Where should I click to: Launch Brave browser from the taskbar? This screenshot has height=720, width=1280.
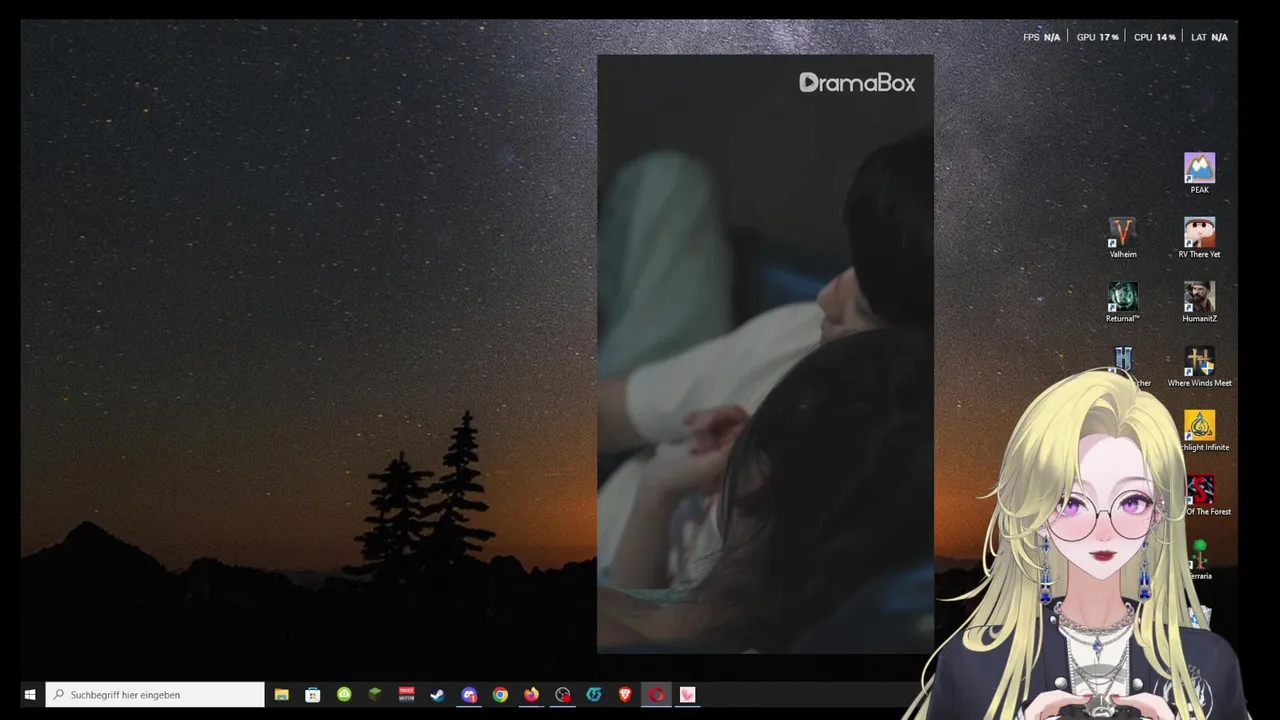(x=625, y=694)
